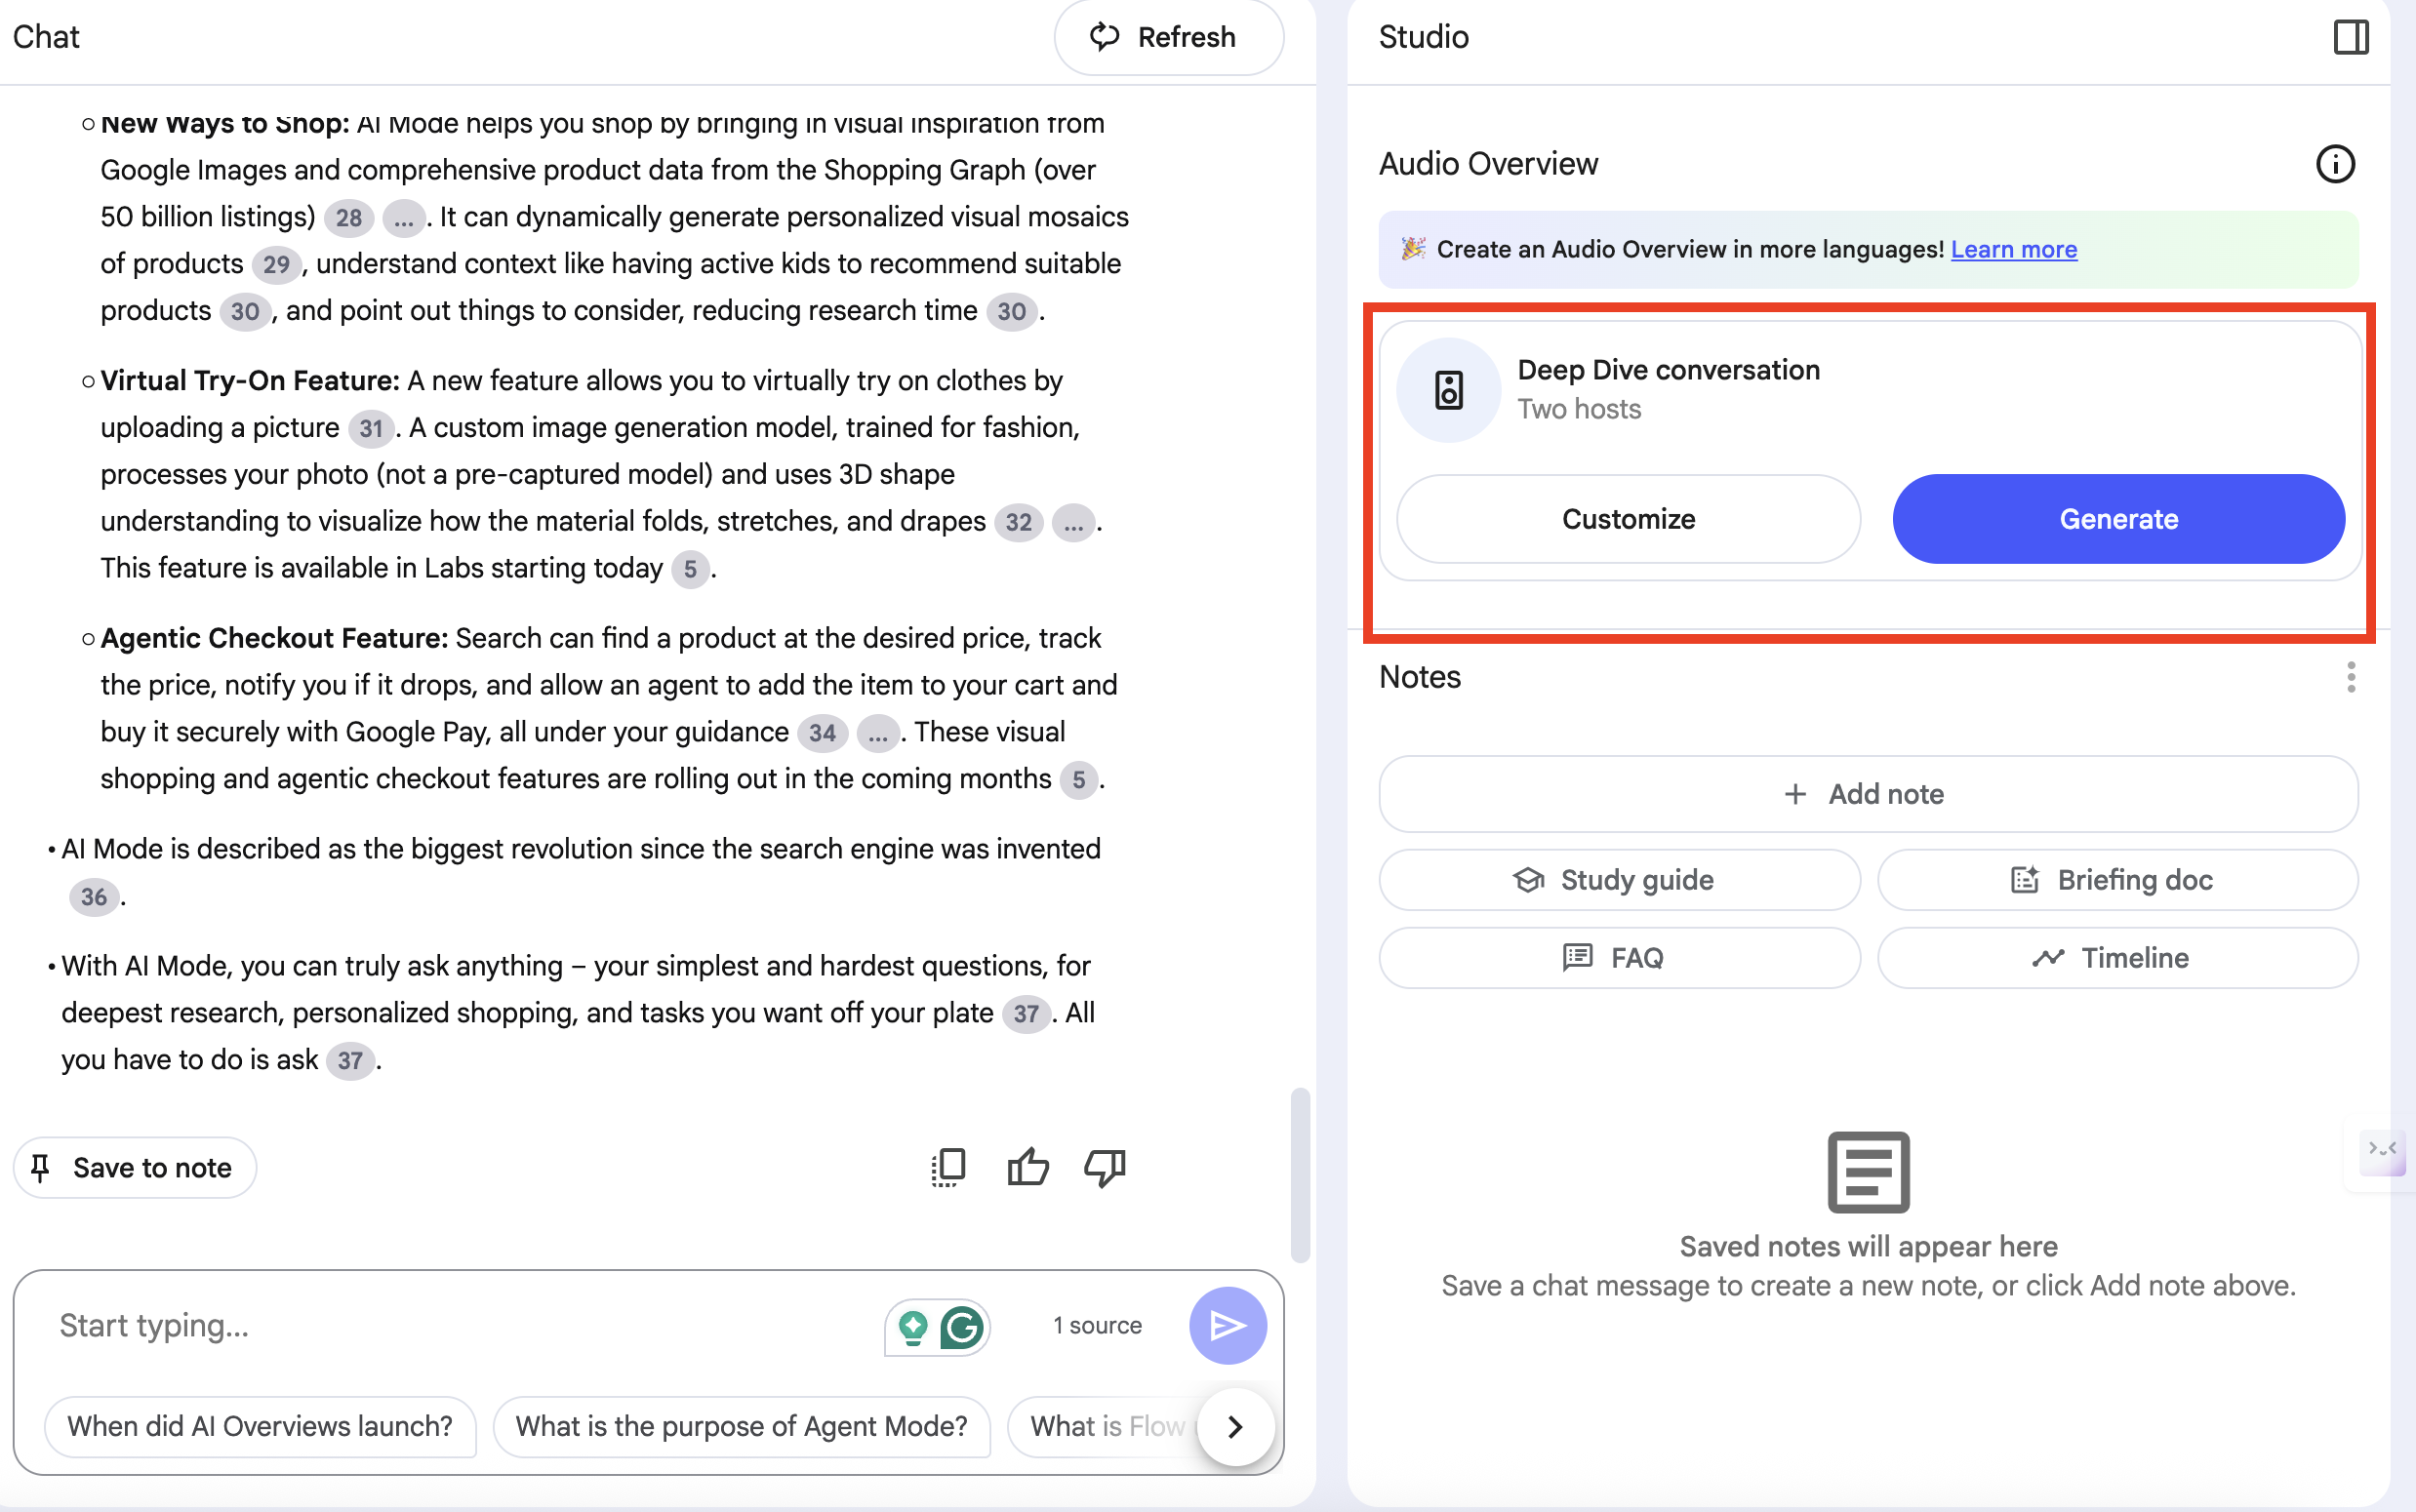The width and height of the screenshot is (2416, 1512).
Task: Click the green lightbulb extension icon
Action: coord(913,1326)
